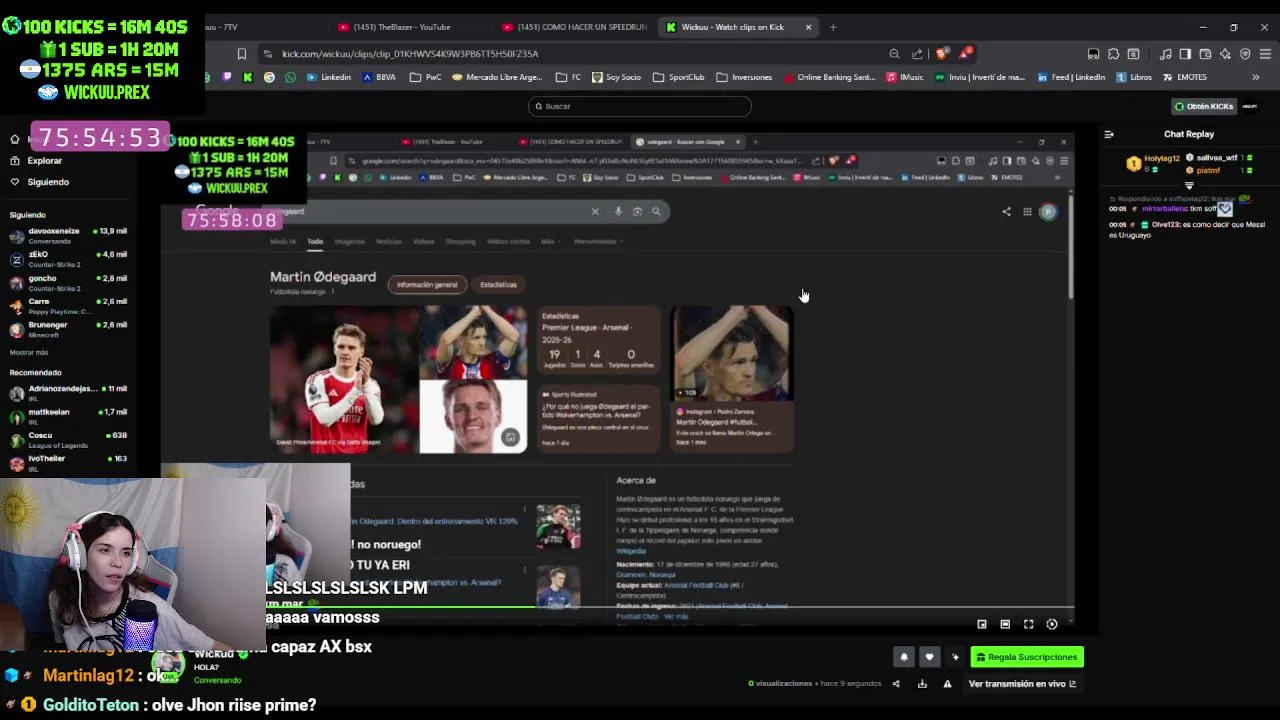The height and width of the screenshot is (720, 1280).
Task: Bookmark this page with the bookmark icon
Action: [241, 54]
